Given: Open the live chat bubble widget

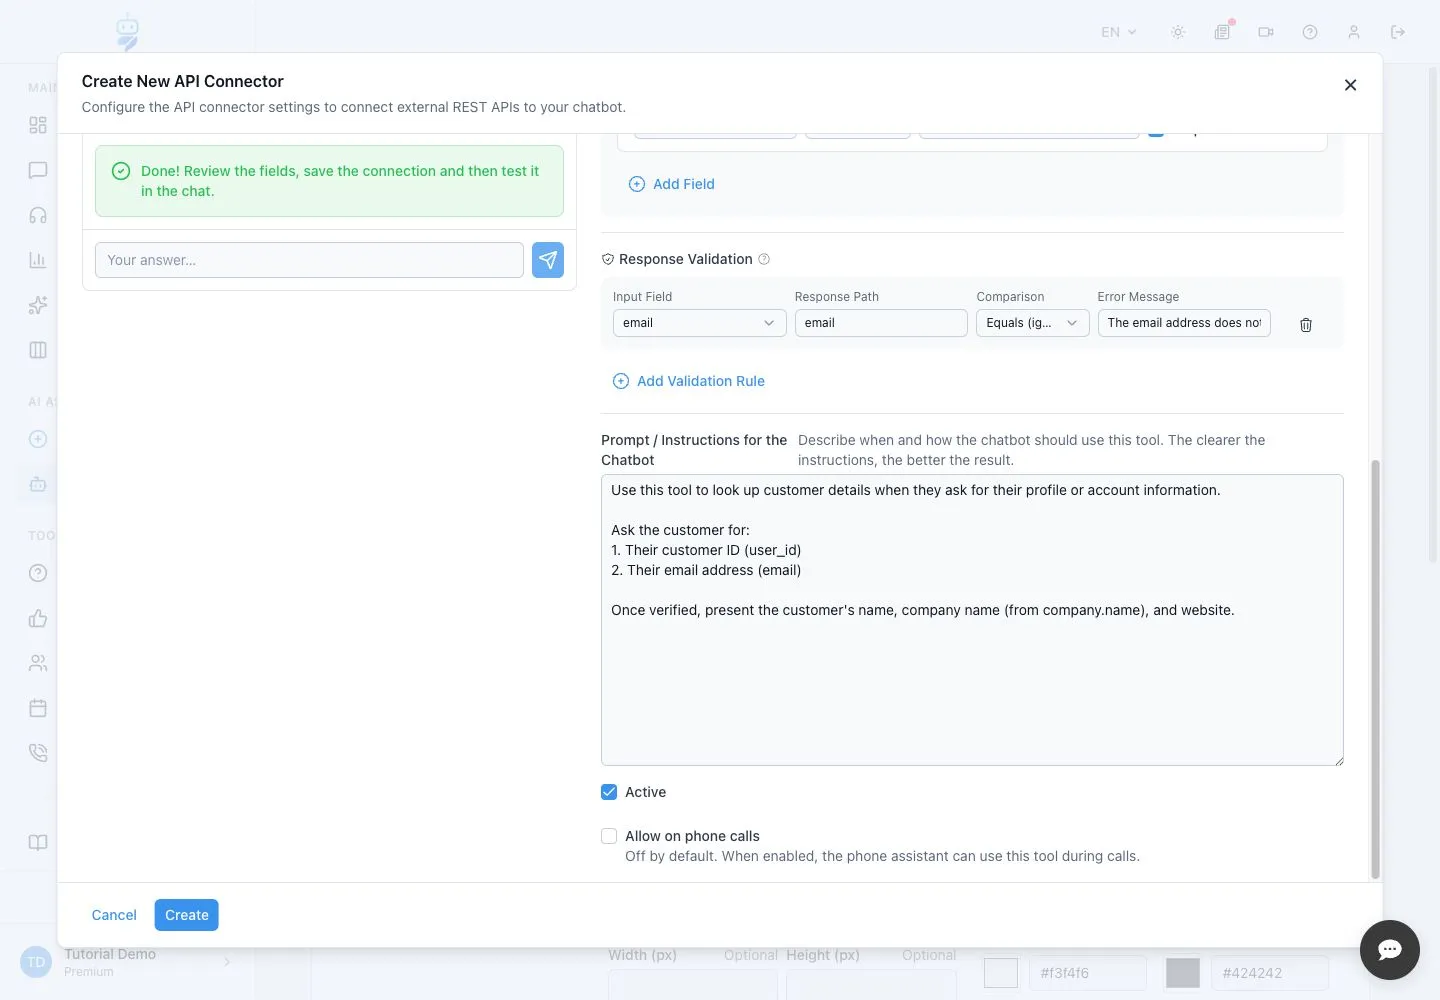Looking at the screenshot, I should (x=1390, y=950).
